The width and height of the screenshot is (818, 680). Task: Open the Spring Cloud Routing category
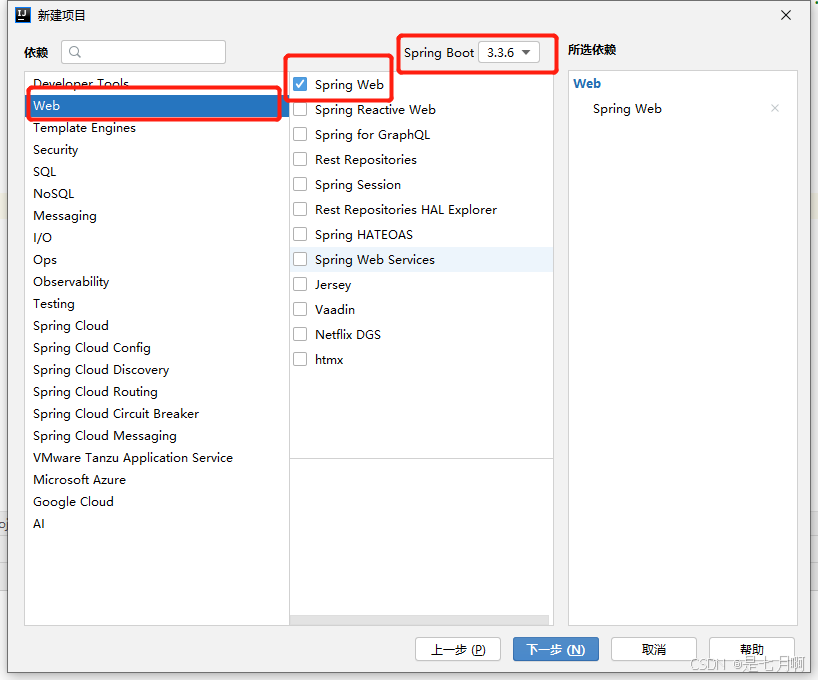coord(157,391)
